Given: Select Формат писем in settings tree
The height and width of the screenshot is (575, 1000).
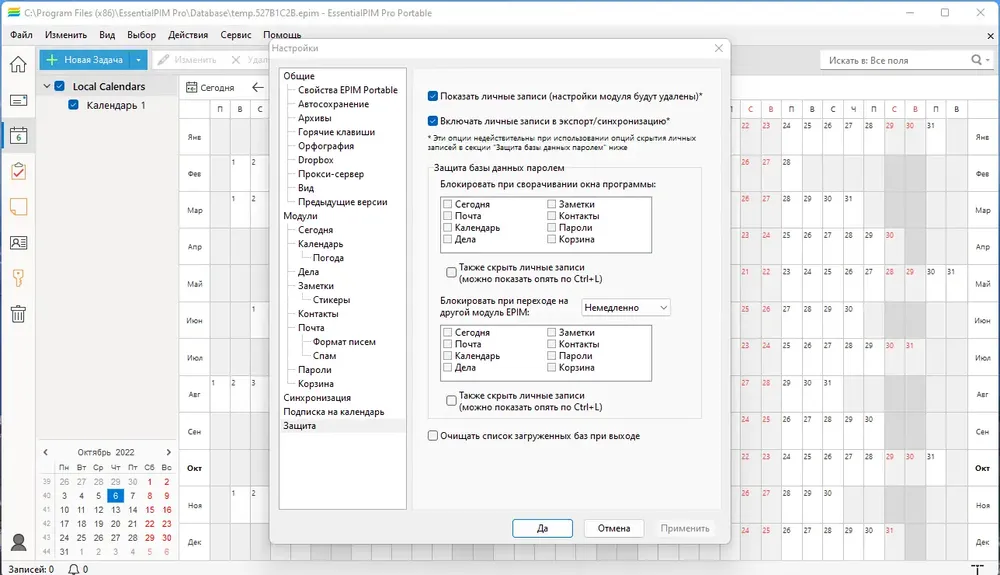Looking at the screenshot, I should [x=344, y=342].
